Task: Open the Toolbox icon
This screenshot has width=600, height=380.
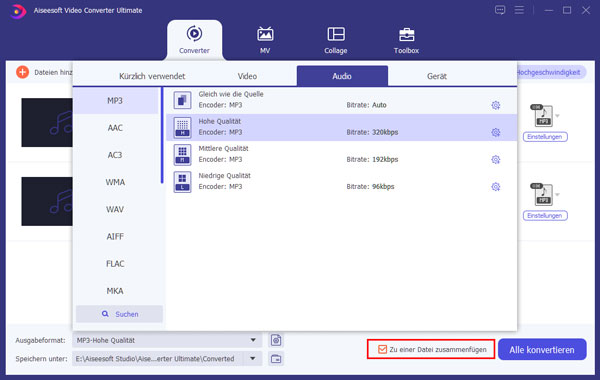Action: click(406, 34)
